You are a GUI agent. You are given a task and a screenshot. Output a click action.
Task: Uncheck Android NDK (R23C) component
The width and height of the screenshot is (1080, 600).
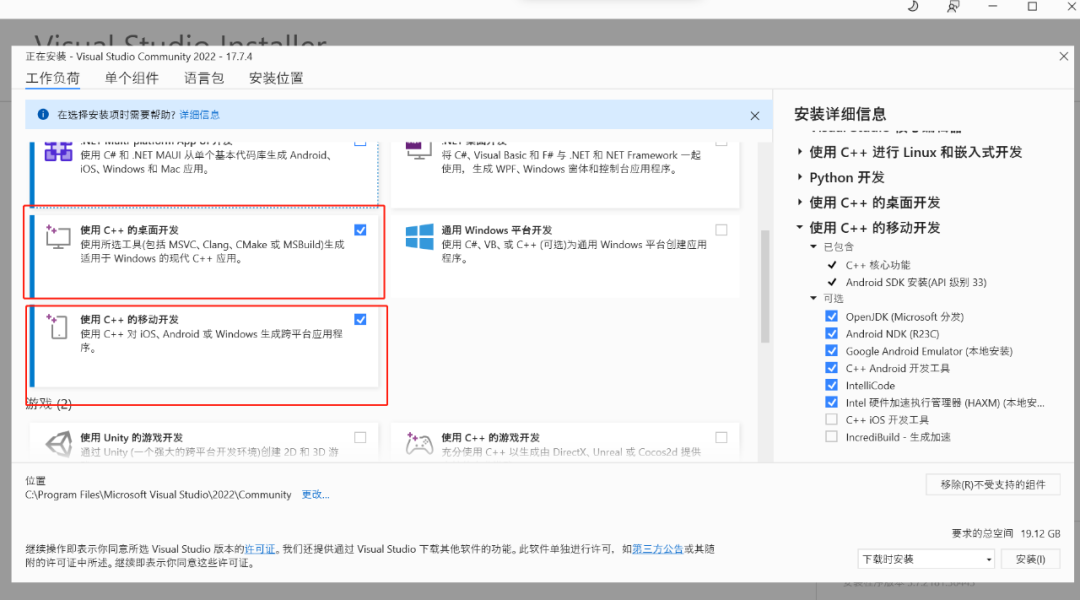[831, 333]
